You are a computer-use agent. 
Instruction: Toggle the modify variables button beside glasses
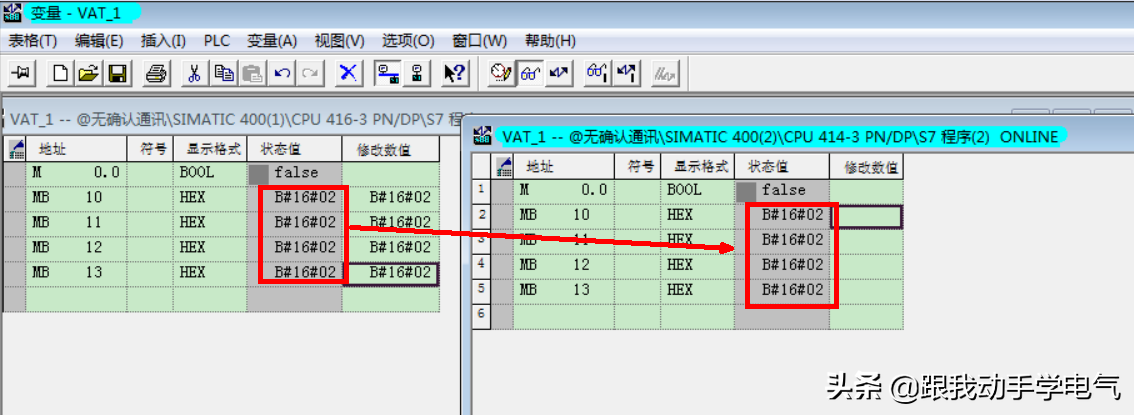(x=559, y=73)
